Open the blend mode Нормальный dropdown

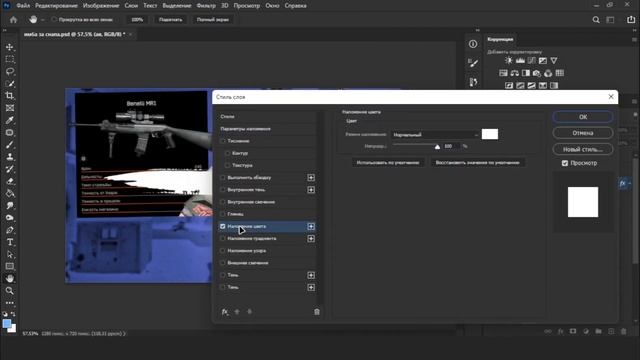point(436,135)
